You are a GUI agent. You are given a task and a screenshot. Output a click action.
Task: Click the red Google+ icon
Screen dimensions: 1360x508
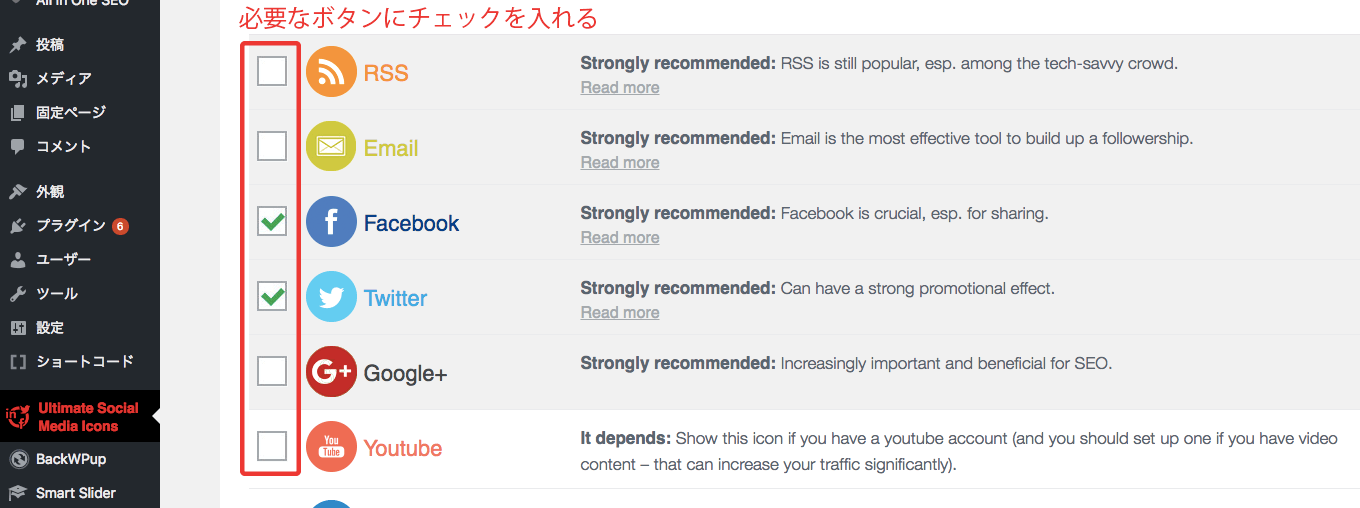tap(331, 372)
